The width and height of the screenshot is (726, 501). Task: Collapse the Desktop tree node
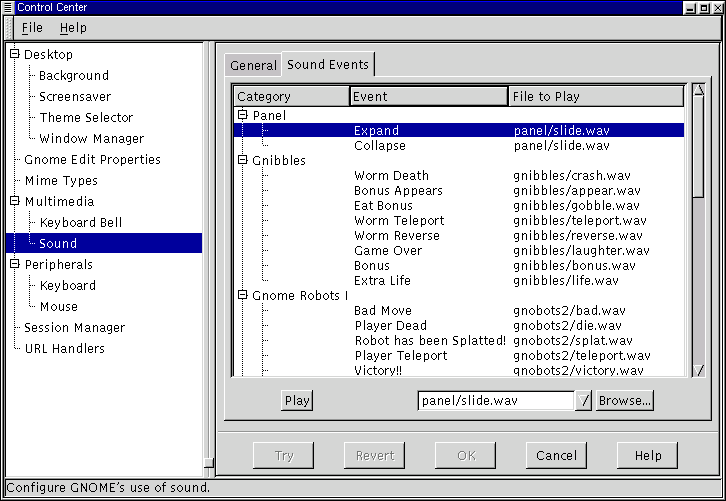[x=14, y=54]
